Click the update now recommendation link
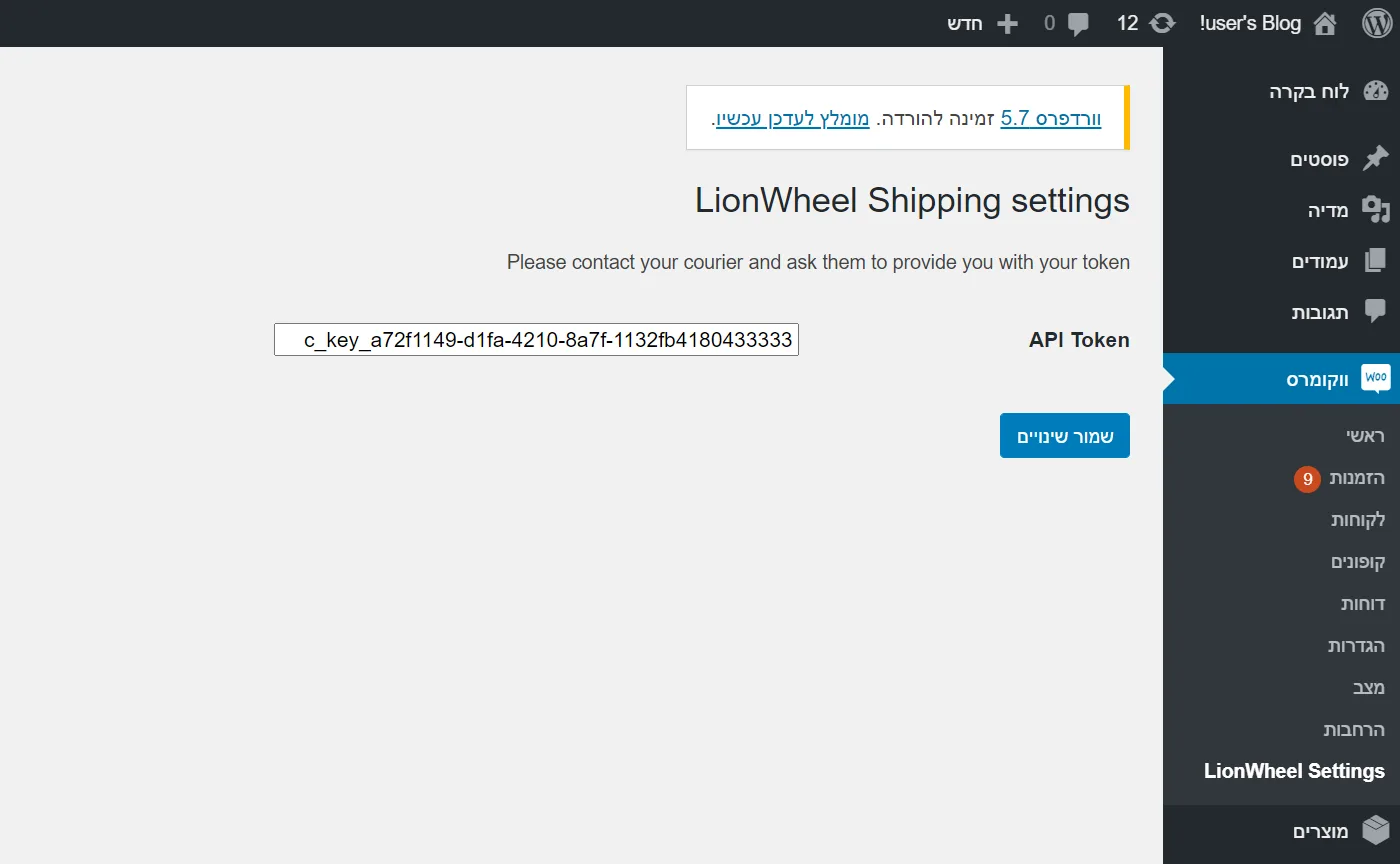The image size is (1400, 864). point(793,118)
